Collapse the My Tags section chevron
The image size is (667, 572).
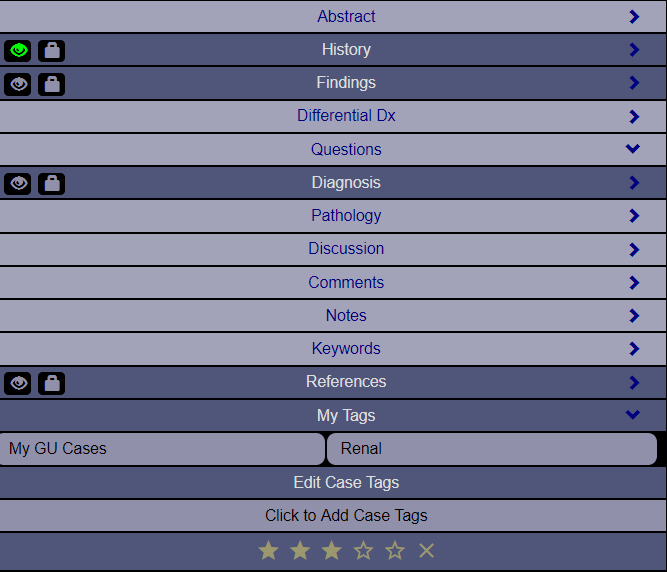pyautogui.click(x=633, y=415)
